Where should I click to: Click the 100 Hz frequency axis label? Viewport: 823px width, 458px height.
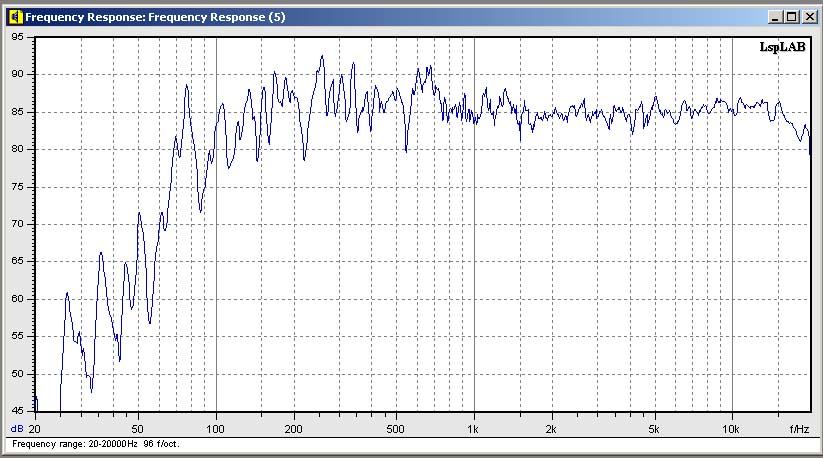click(215, 429)
